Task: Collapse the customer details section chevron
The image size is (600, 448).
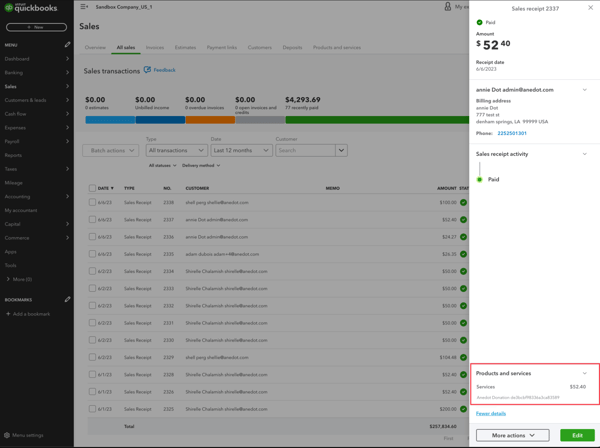Action: coord(585,90)
